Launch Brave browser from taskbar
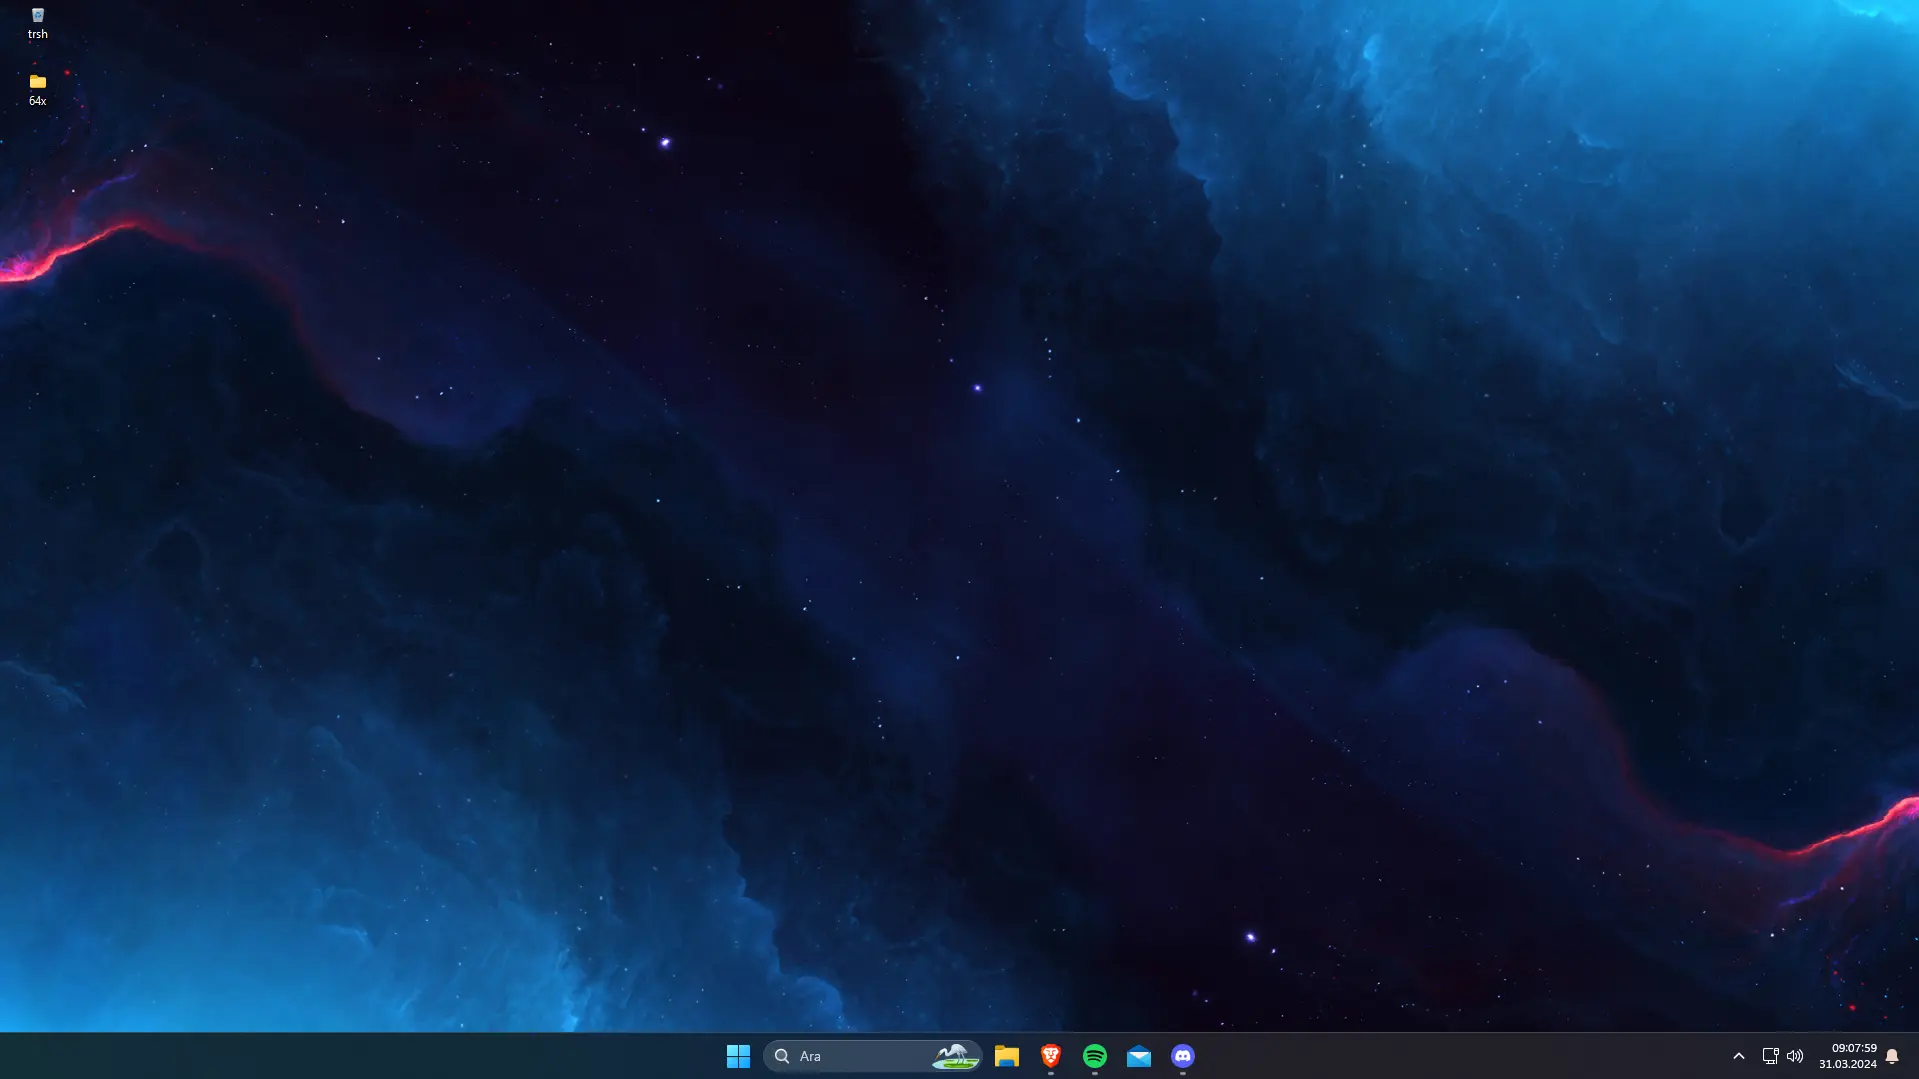Image resolution: width=1919 pixels, height=1079 pixels. (x=1050, y=1056)
